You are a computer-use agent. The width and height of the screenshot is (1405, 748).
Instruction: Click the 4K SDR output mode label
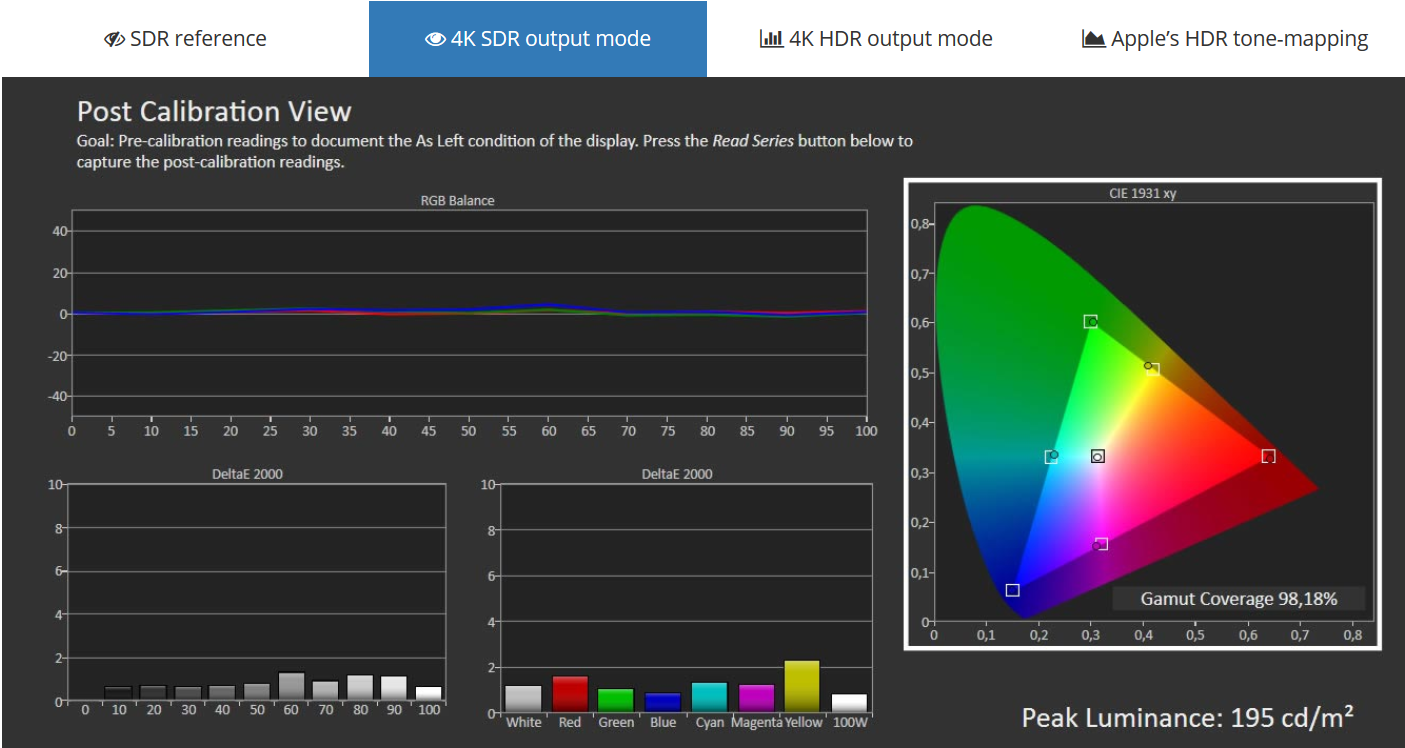click(550, 39)
